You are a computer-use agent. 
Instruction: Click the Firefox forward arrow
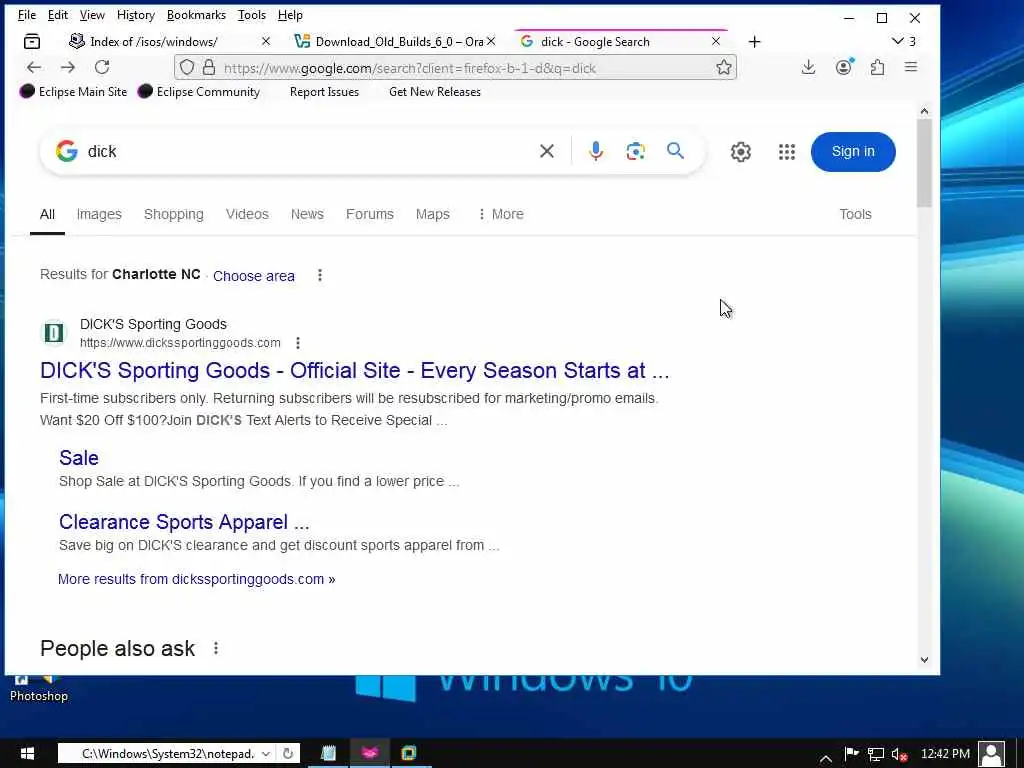coord(68,67)
